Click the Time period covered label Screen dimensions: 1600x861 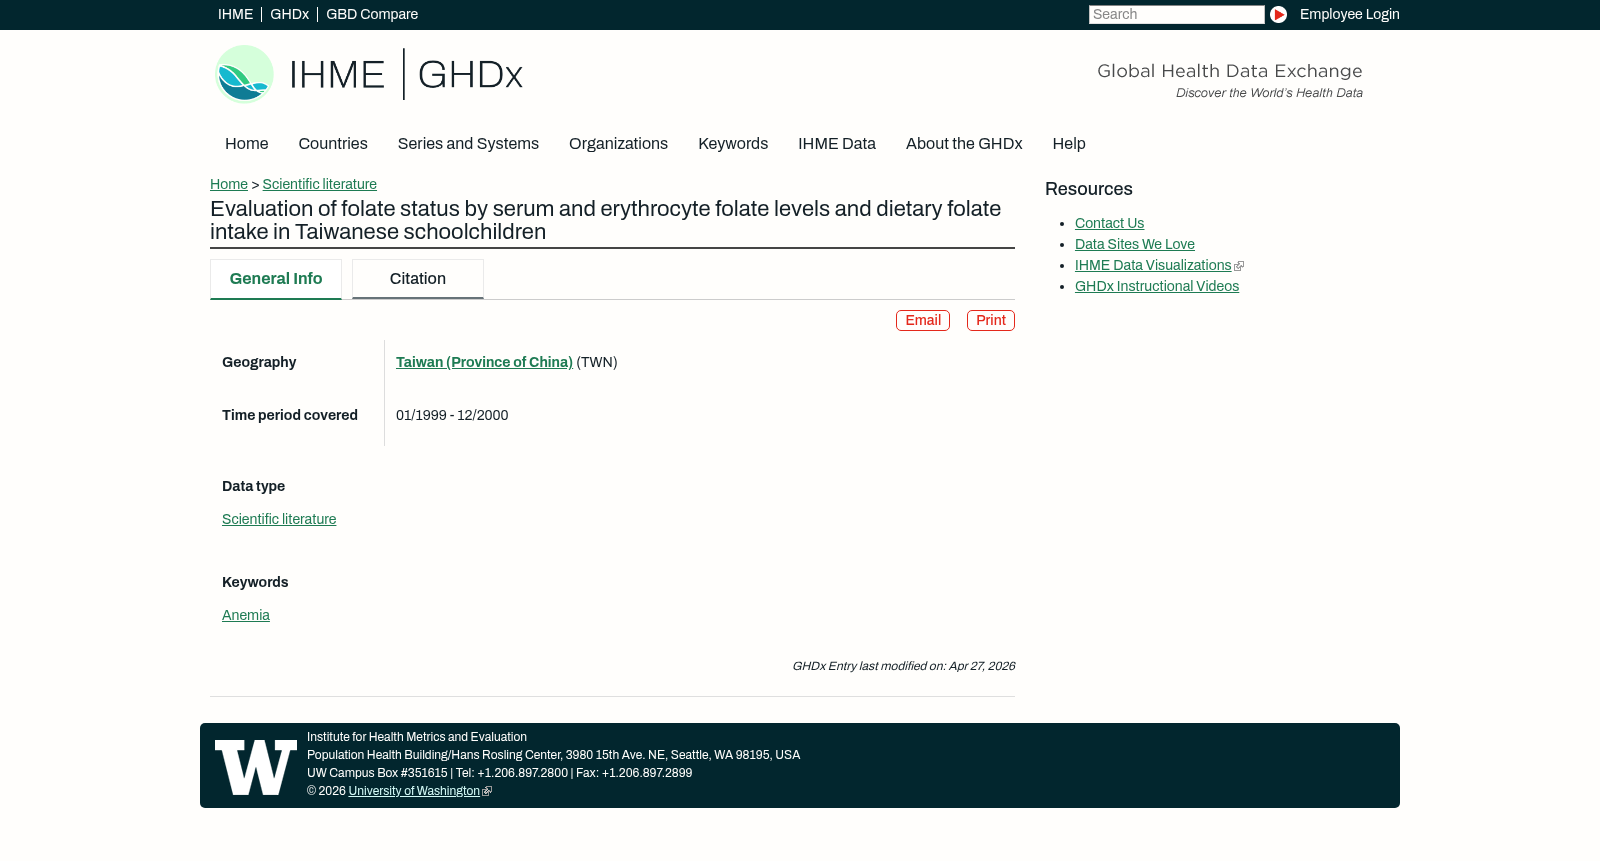(x=290, y=415)
